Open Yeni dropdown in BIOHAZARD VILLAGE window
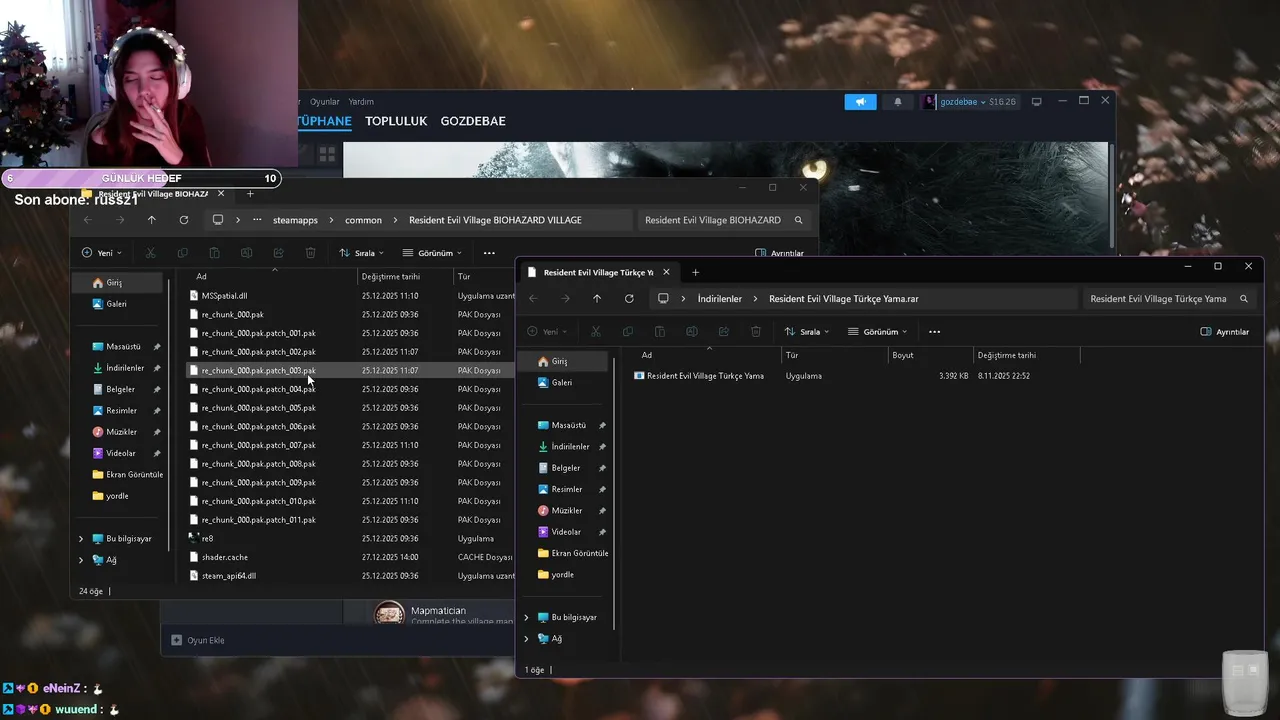 (102, 253)
